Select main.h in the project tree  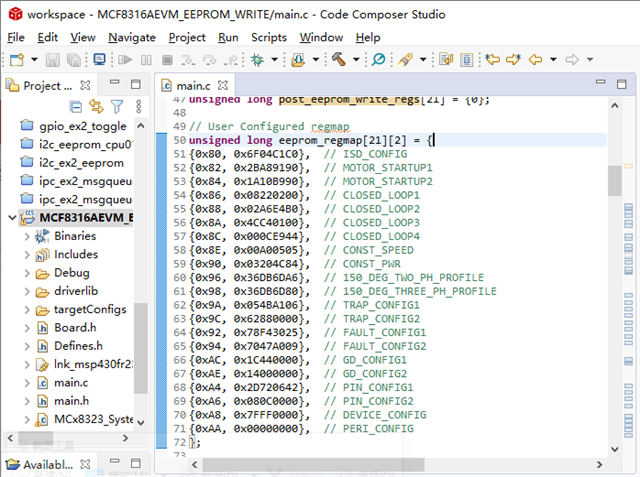(71, 401)
